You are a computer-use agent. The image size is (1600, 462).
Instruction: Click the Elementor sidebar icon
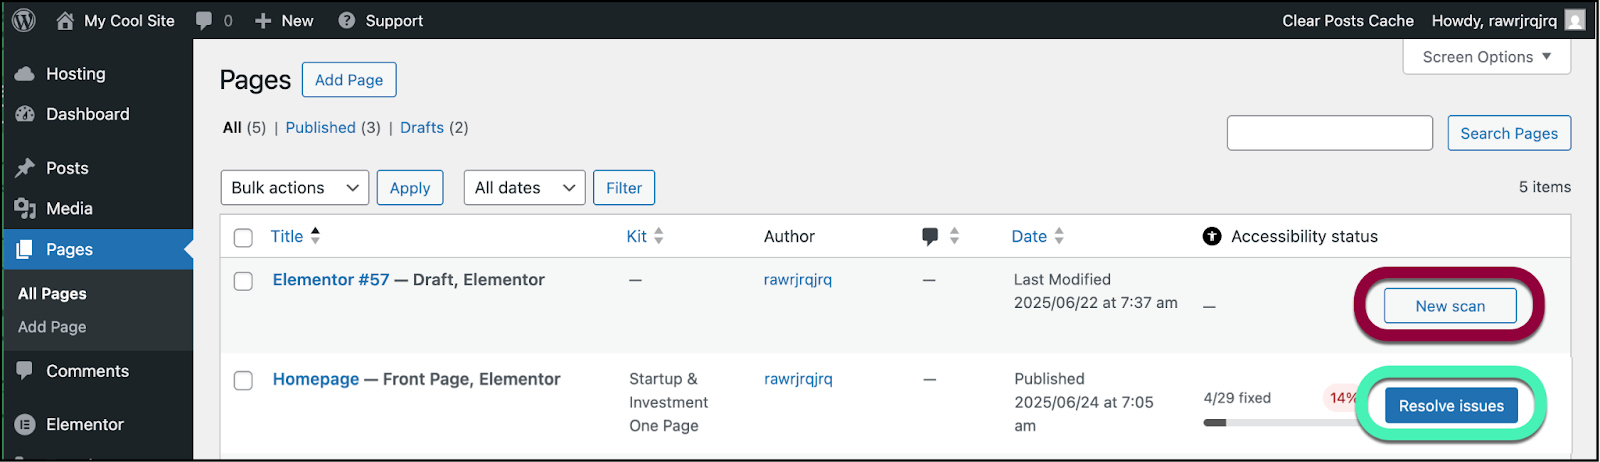click(x=25, y=424)
